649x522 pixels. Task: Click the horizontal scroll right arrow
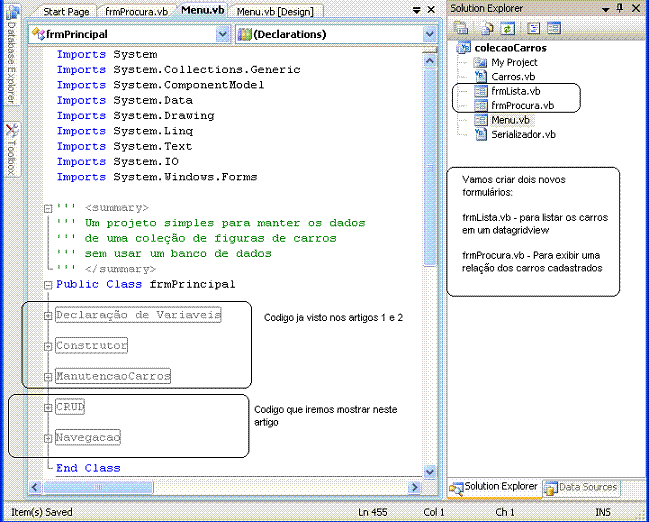(414, 487)
